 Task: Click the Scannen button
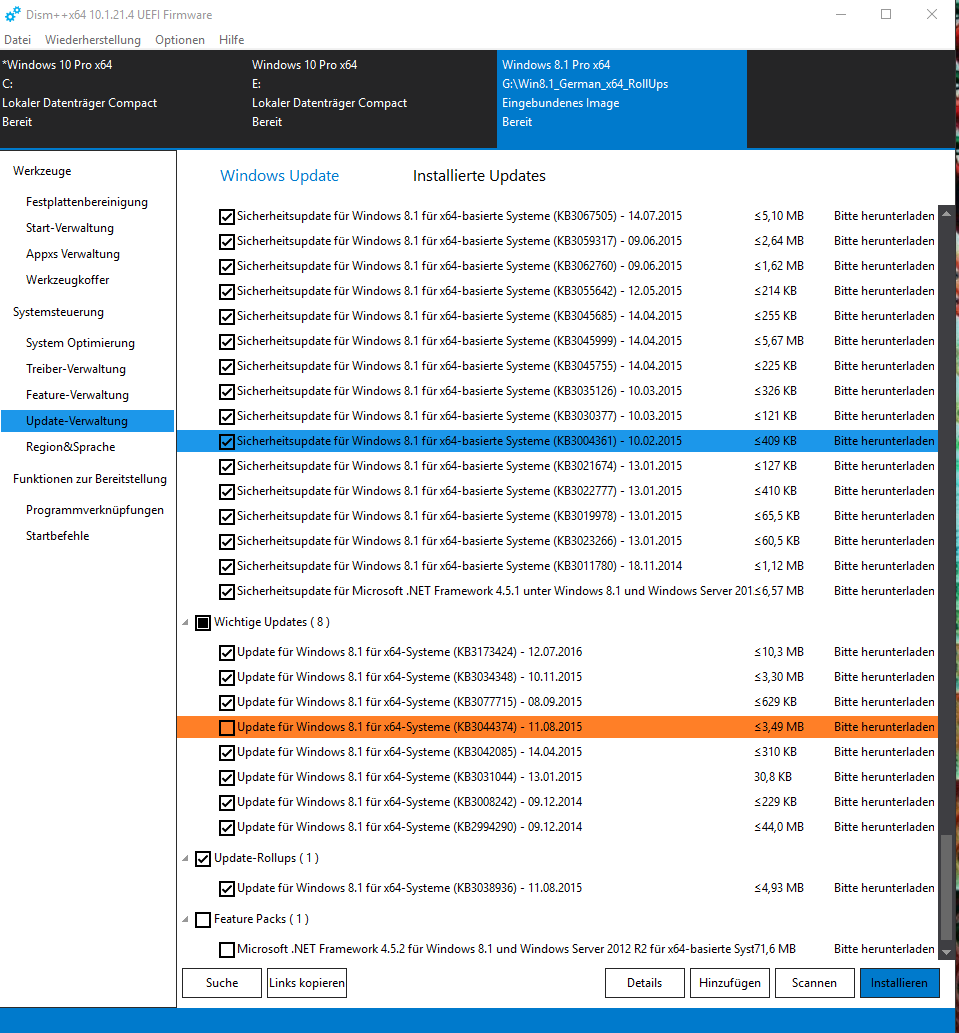[x=815, y=983]
